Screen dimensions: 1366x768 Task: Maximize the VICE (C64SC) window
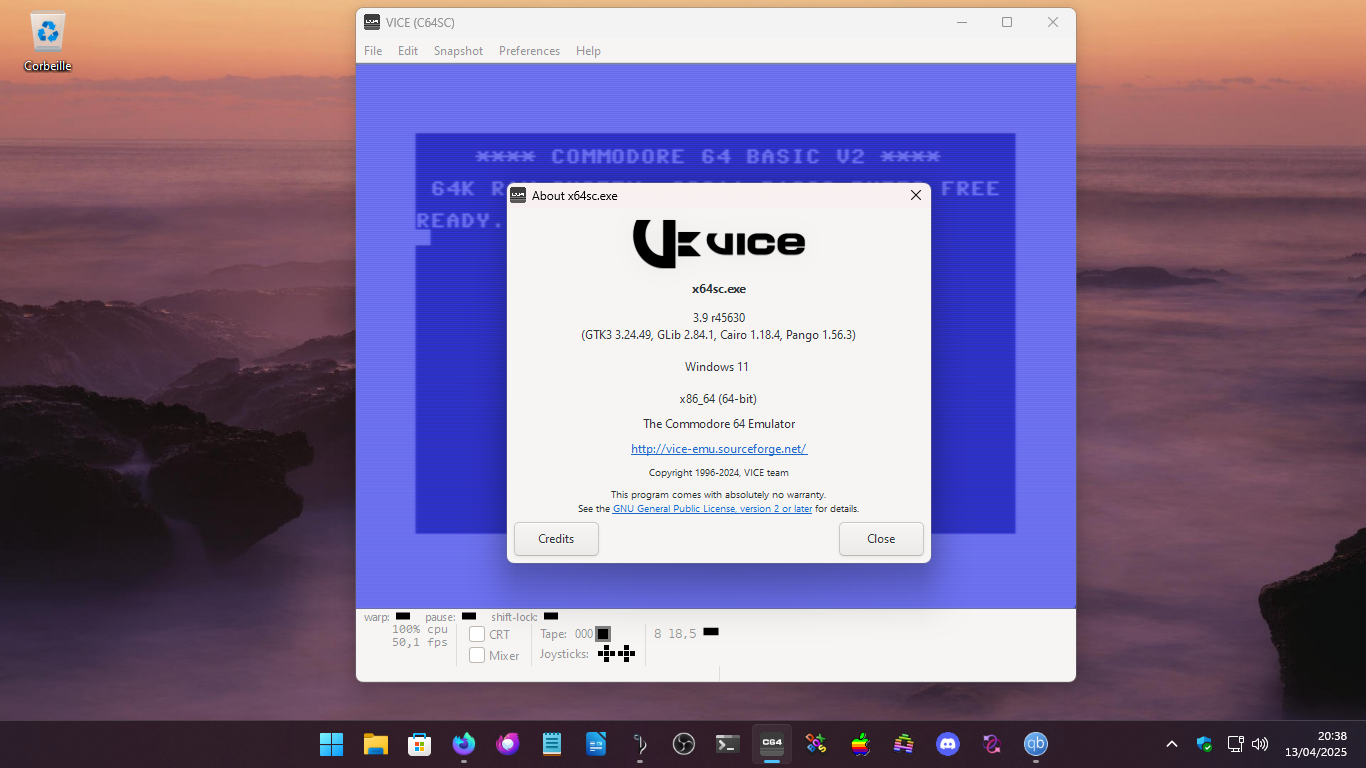(1007, 22)
